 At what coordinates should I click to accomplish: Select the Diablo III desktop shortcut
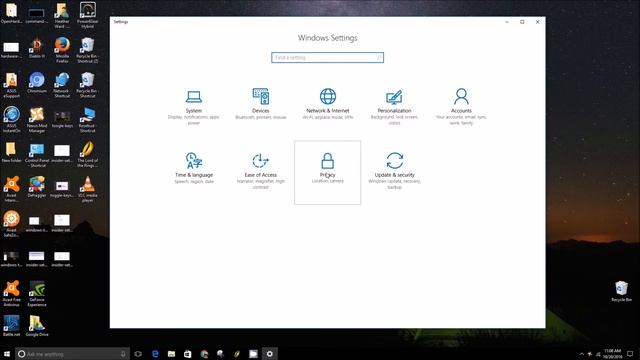click(x=37, y=48)
